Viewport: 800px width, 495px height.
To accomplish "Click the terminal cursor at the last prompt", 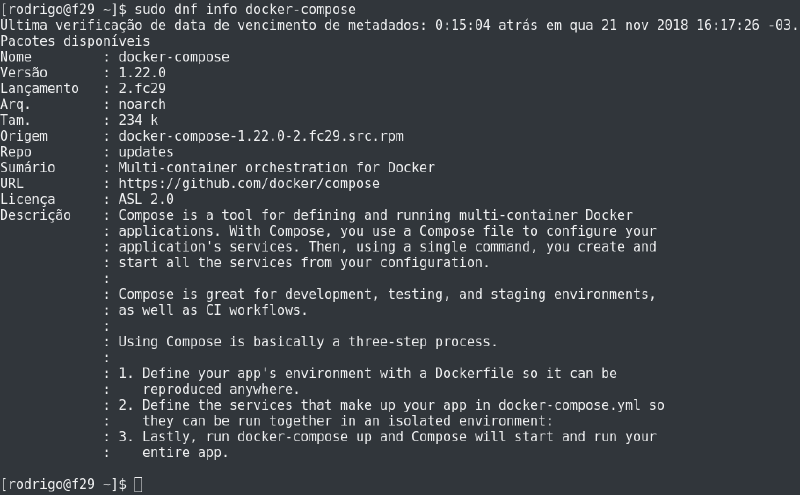I will pyautogui.click(x=138, y=485).
